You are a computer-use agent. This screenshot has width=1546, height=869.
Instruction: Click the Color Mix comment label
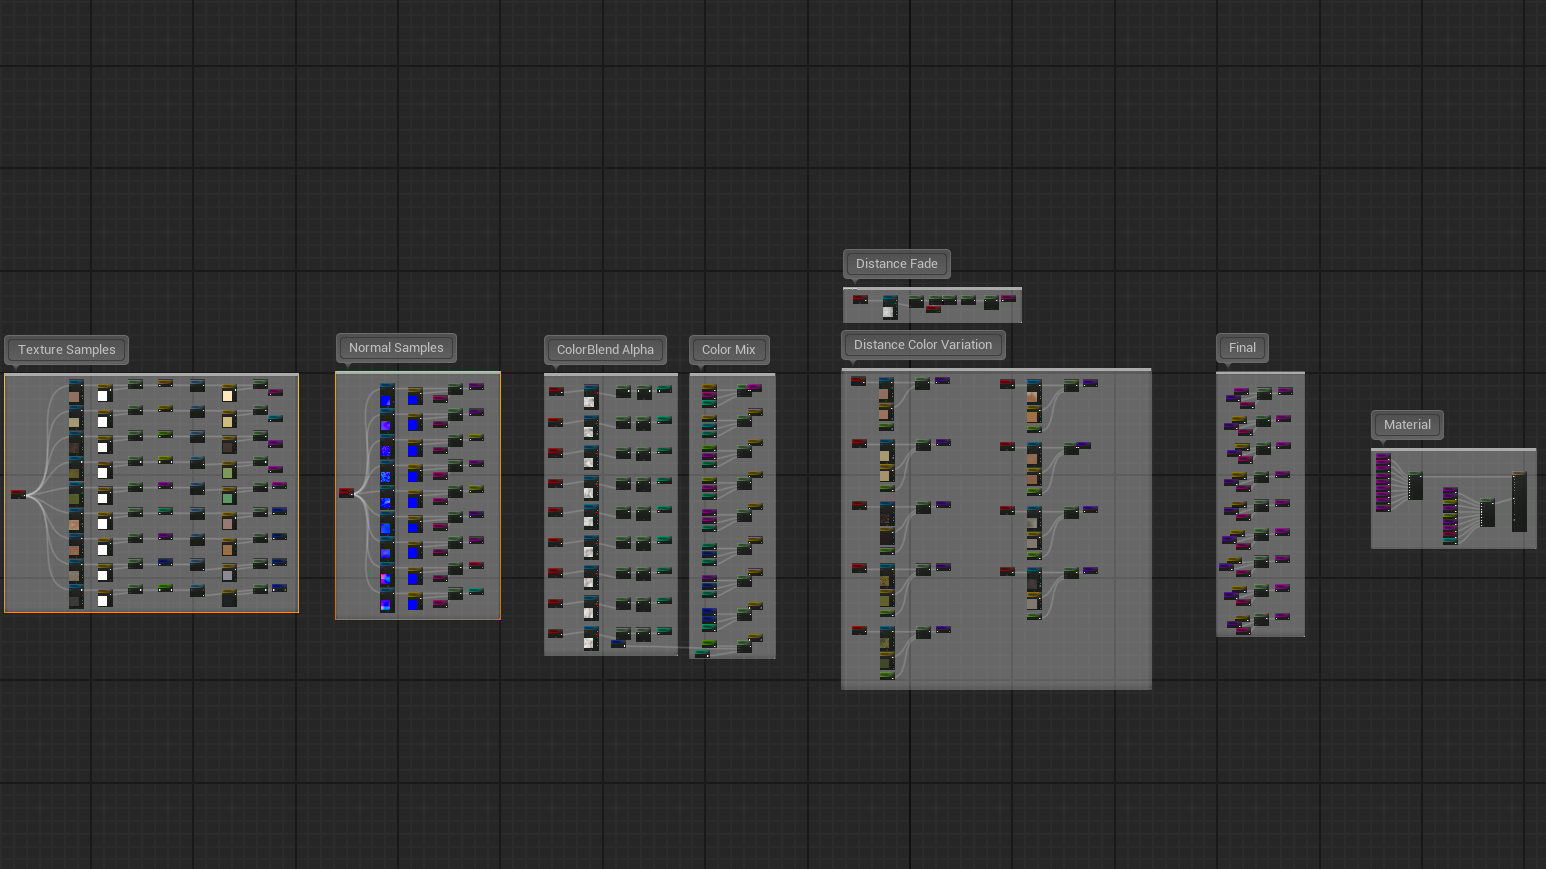[x=728, y=350]
